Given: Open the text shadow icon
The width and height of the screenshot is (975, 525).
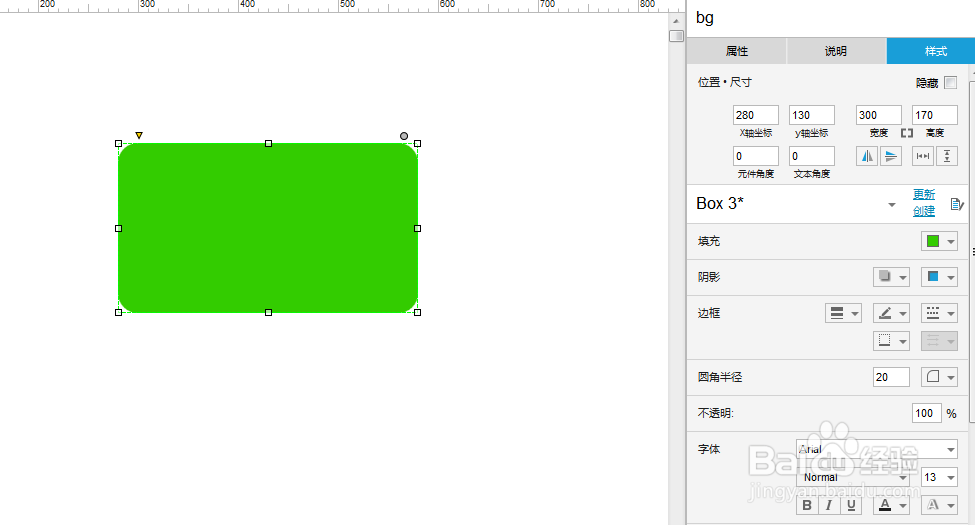Looking at the screenshot, I should coord(939,505).
